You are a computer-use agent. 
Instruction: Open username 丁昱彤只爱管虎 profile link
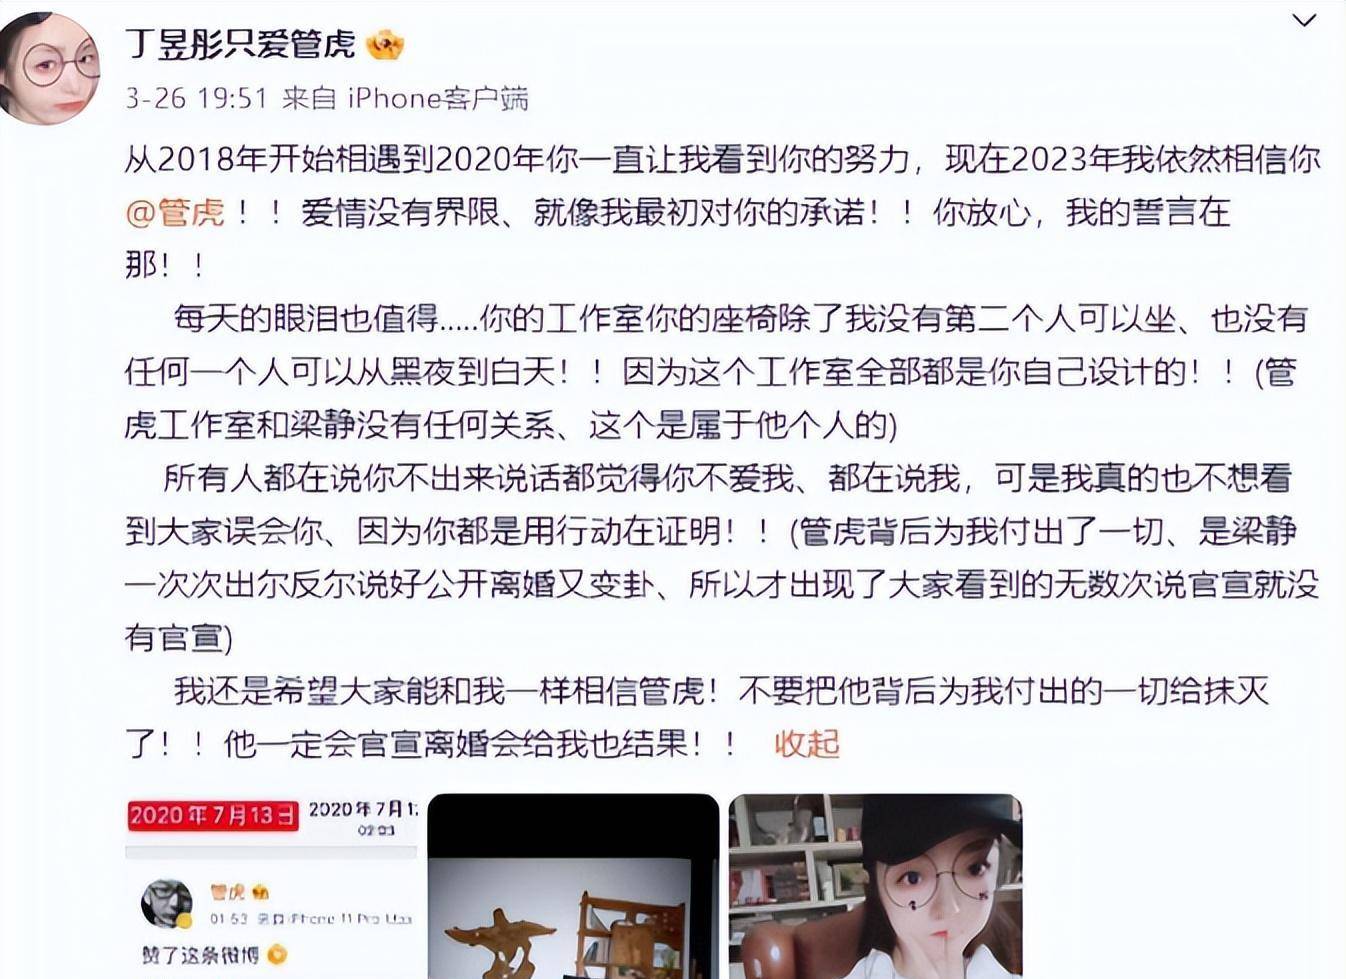[240, 44]
